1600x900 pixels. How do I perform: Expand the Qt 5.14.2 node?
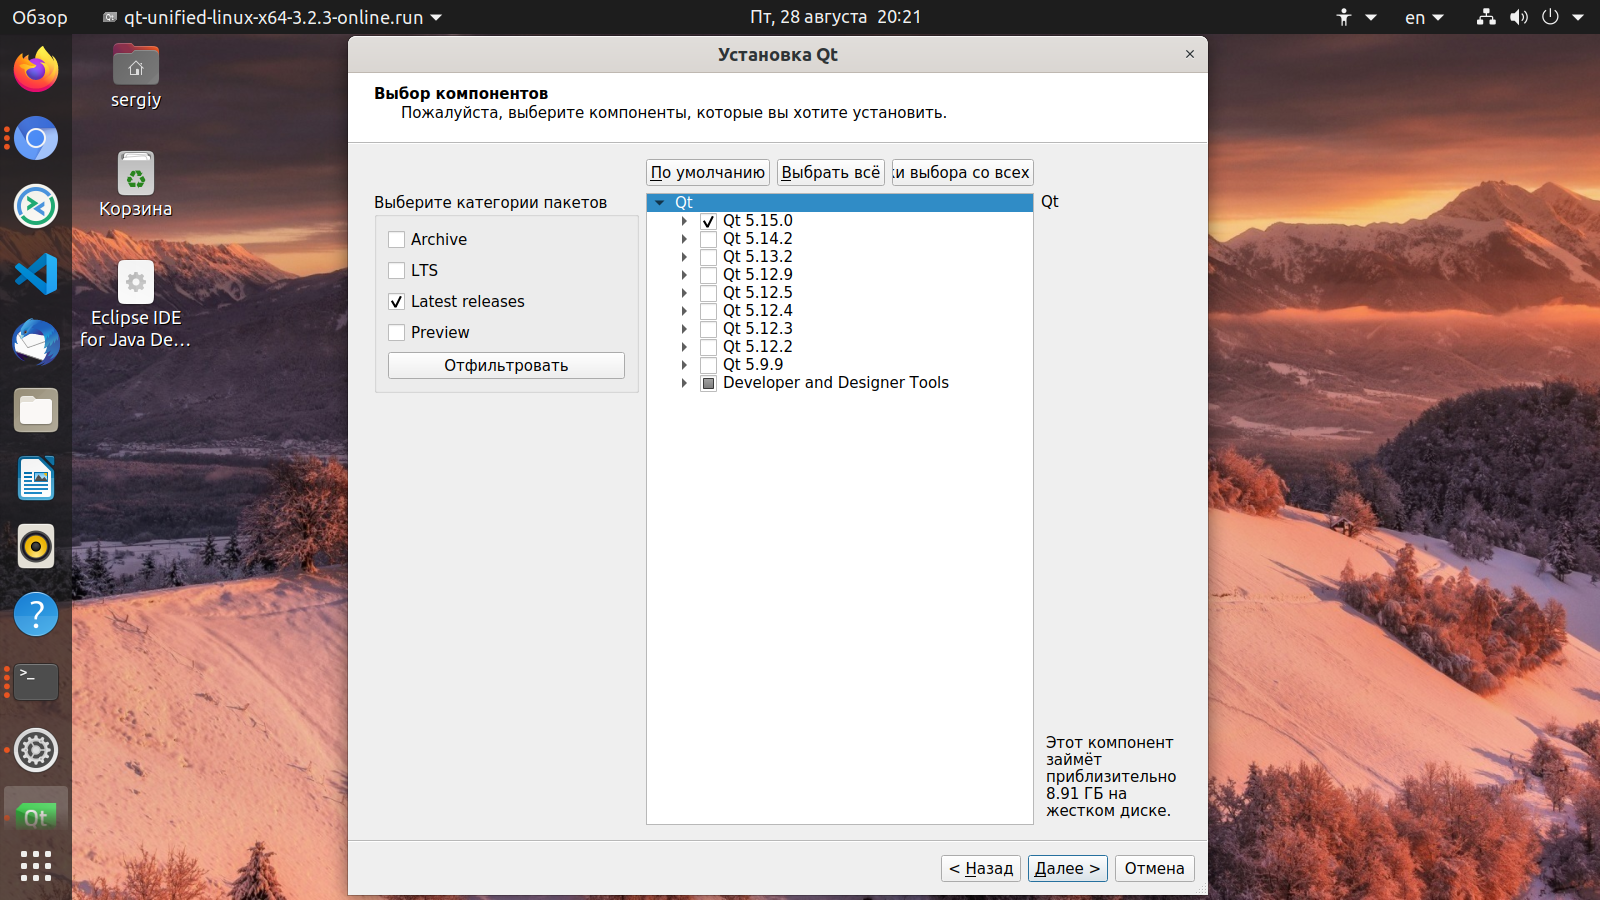pos(684,239)
